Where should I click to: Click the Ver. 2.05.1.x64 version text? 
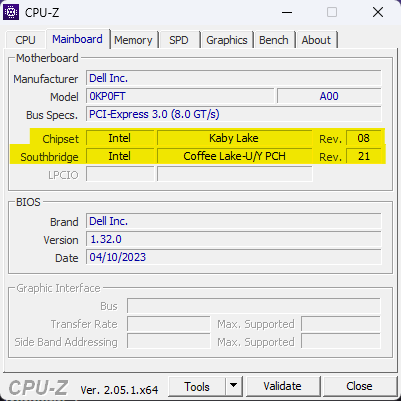(x=119, y=390)
